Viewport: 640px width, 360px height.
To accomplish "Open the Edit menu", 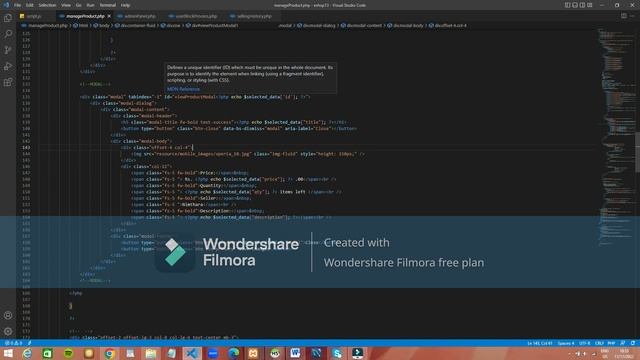I will click(x=30, y=5).
